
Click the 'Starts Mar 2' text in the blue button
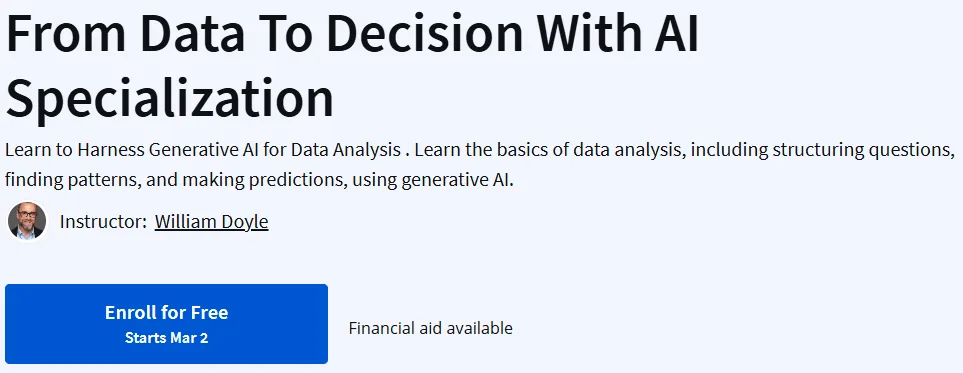tap(166, 338)
